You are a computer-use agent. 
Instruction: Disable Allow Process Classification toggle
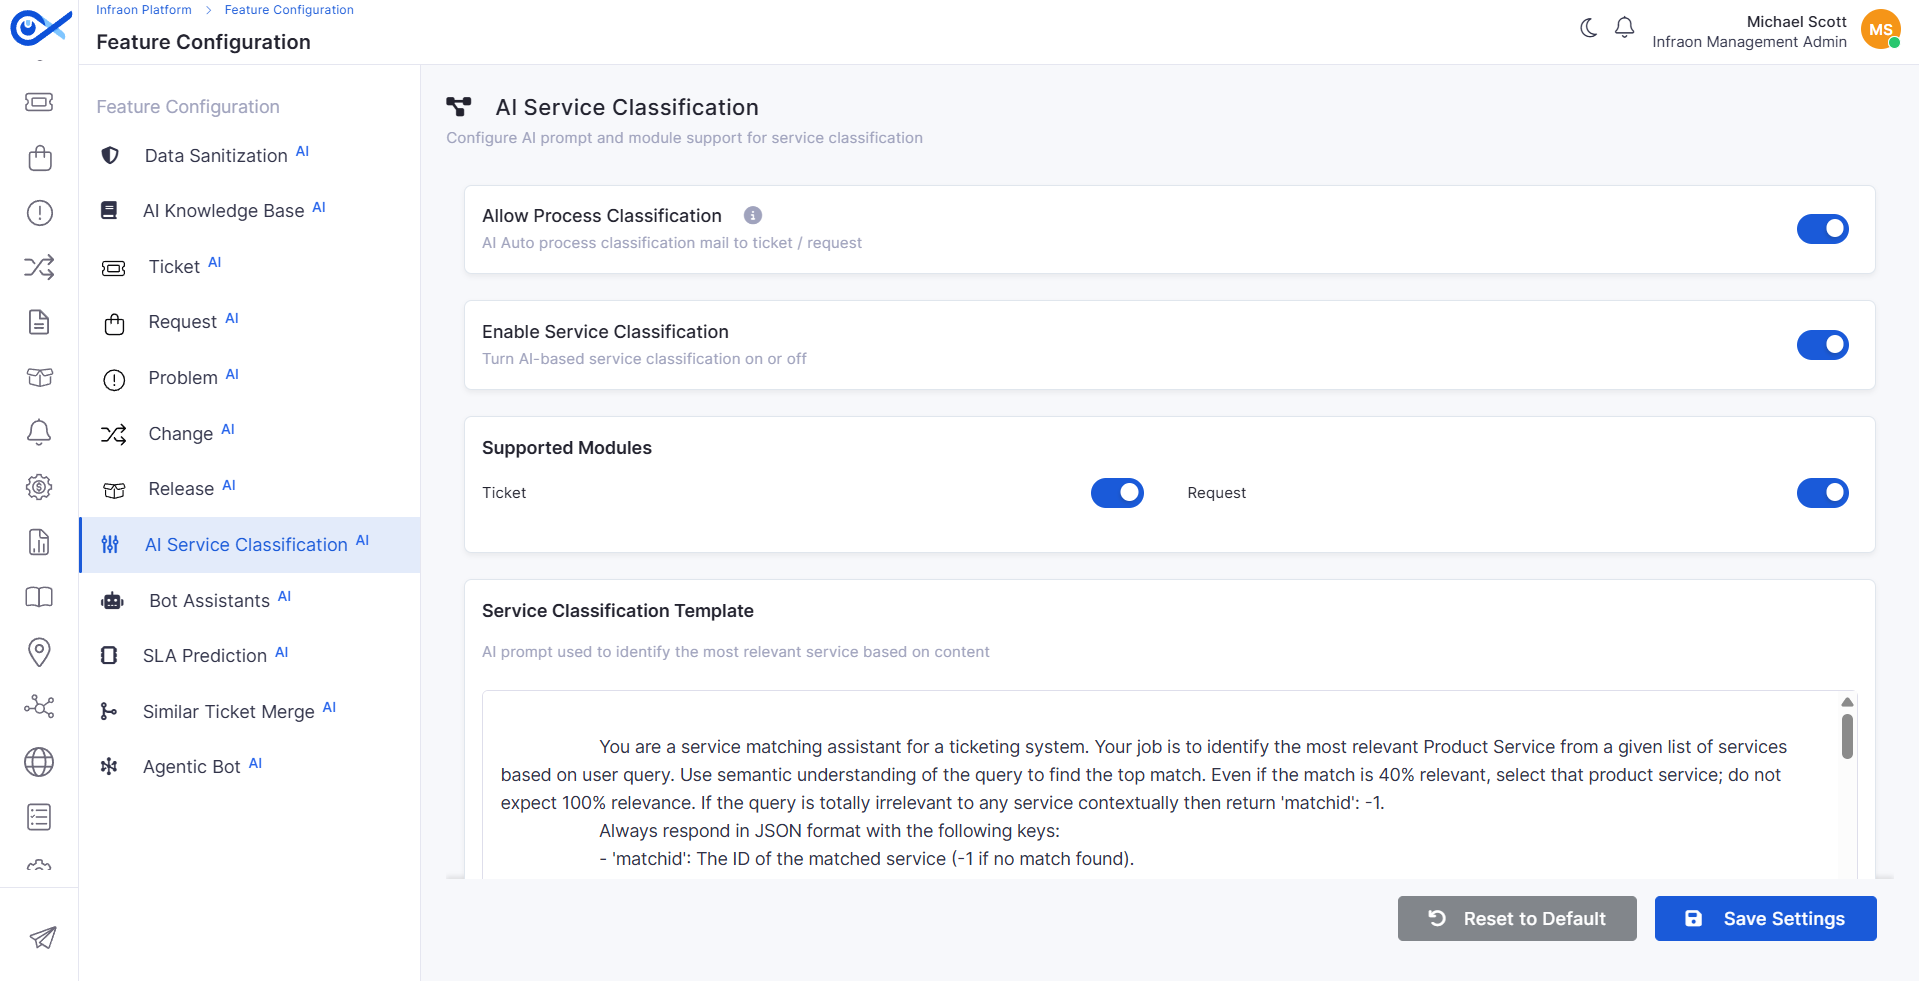coord(1822,229)
